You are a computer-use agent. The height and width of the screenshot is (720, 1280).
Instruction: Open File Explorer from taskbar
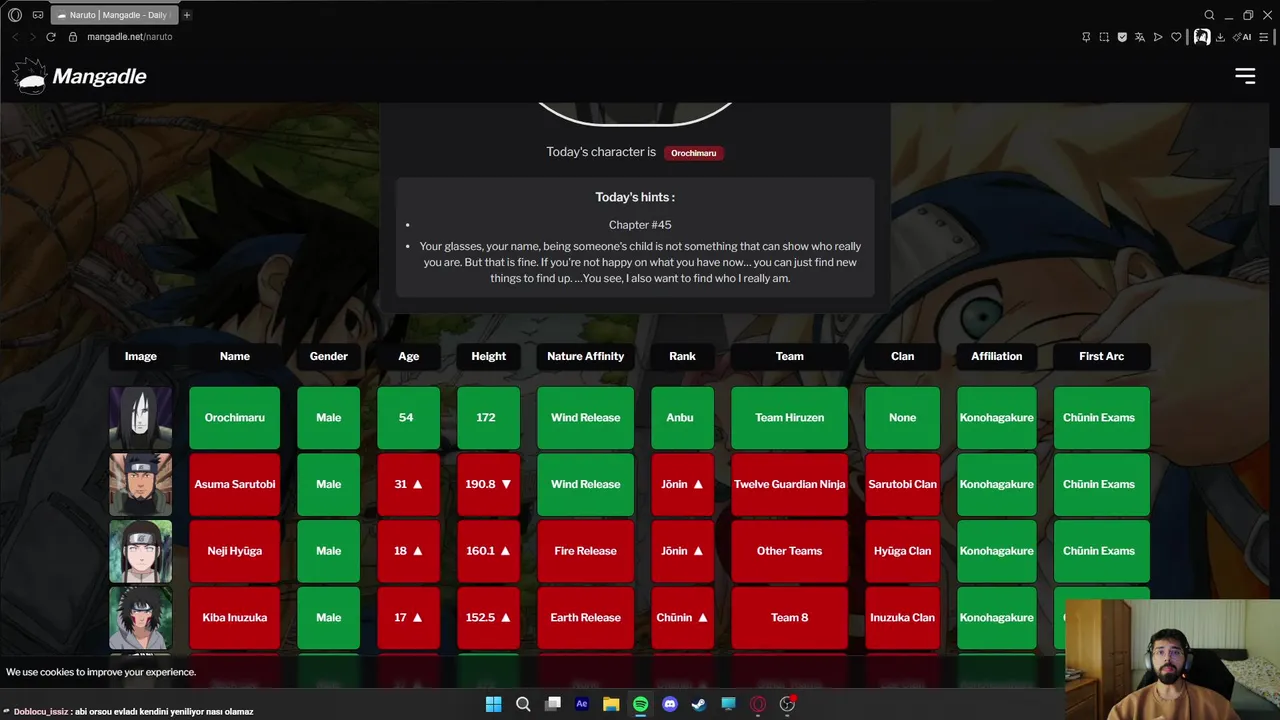[x=611, y=704]
